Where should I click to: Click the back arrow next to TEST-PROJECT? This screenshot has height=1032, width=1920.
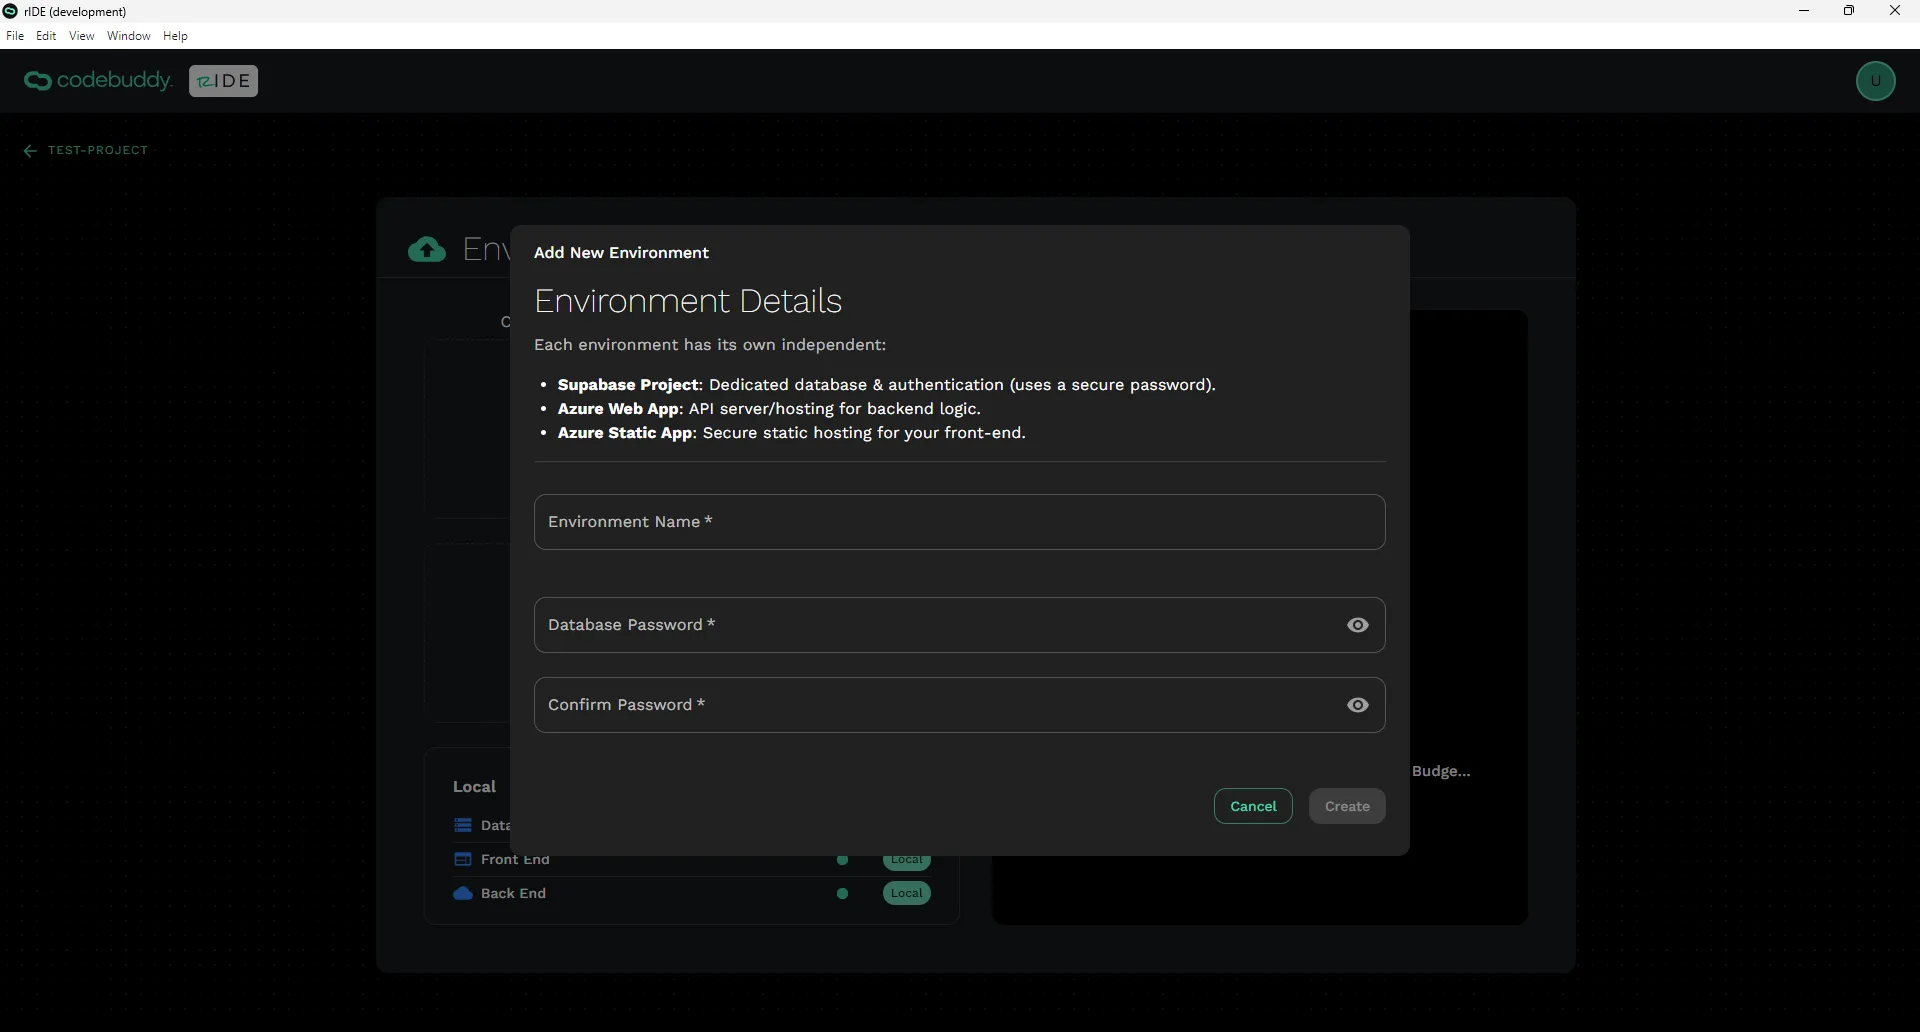(30, 151)
